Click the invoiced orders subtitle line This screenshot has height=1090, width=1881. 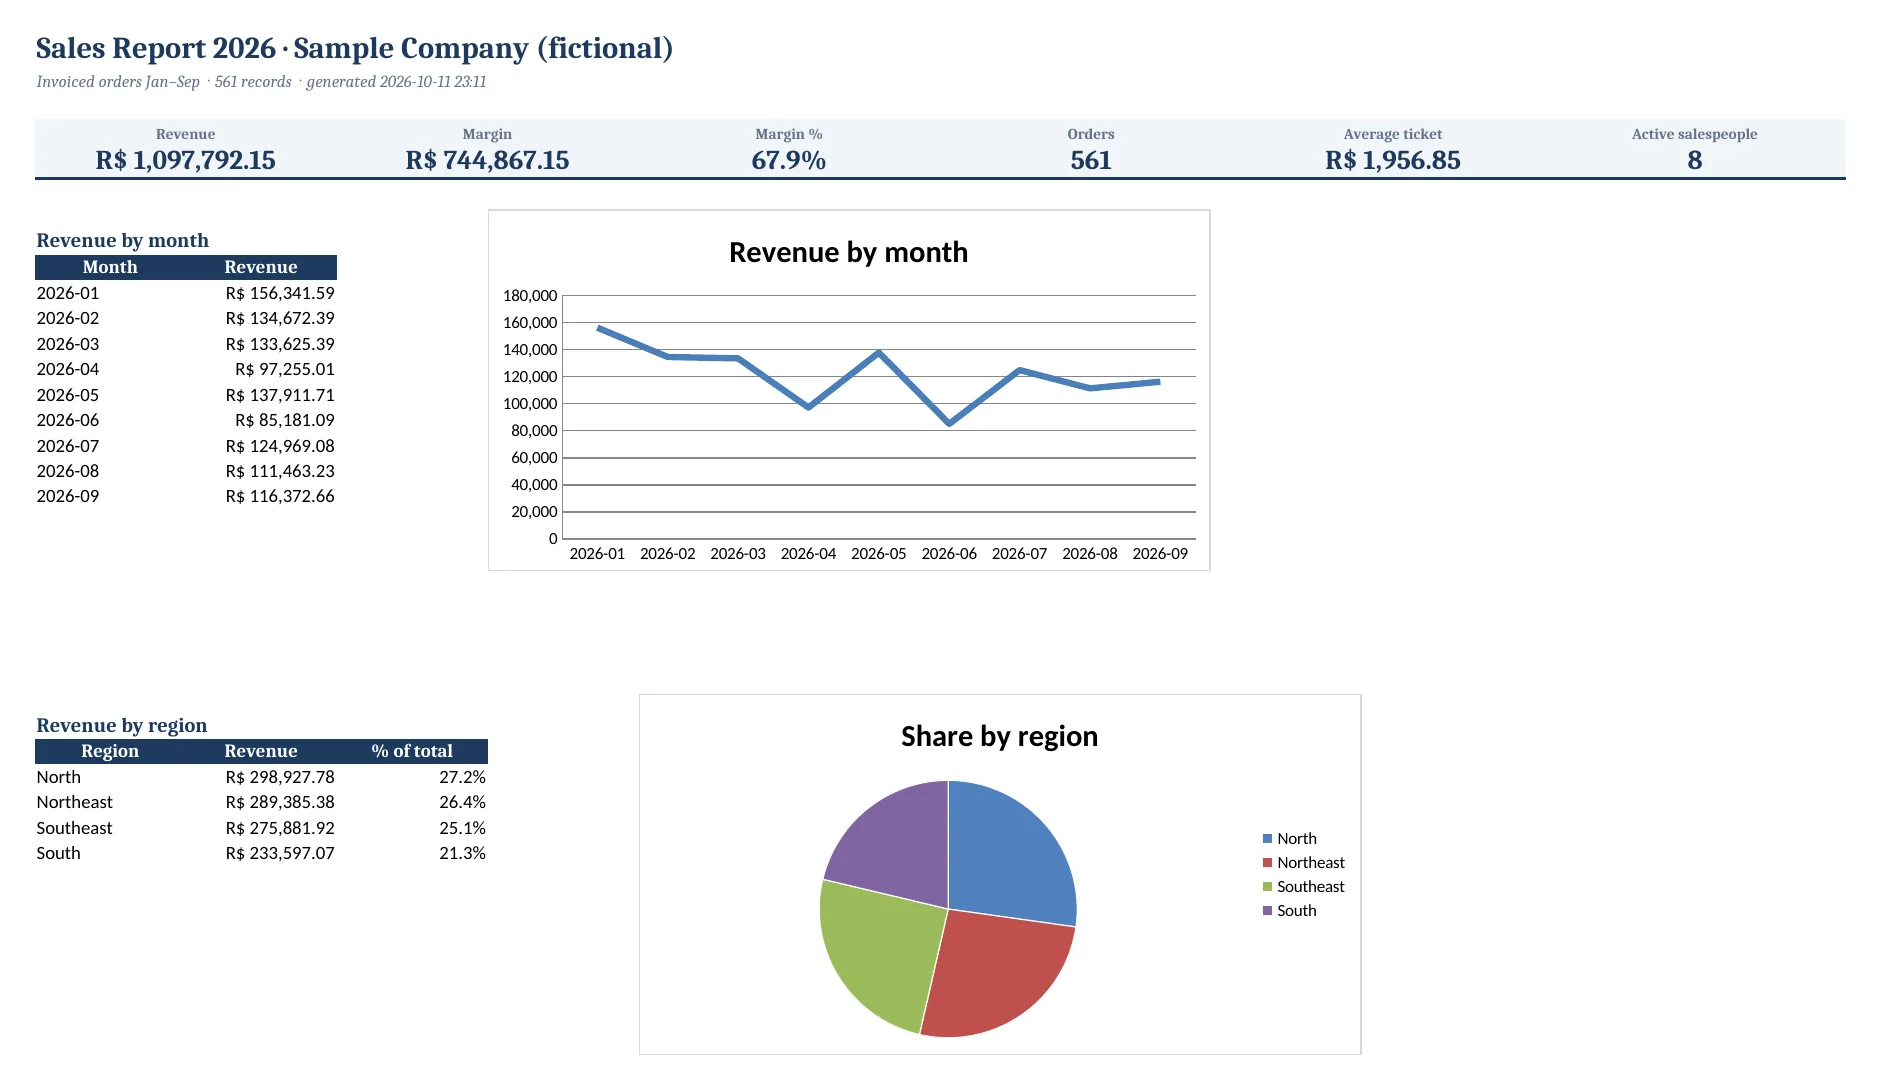coord(261,82)
